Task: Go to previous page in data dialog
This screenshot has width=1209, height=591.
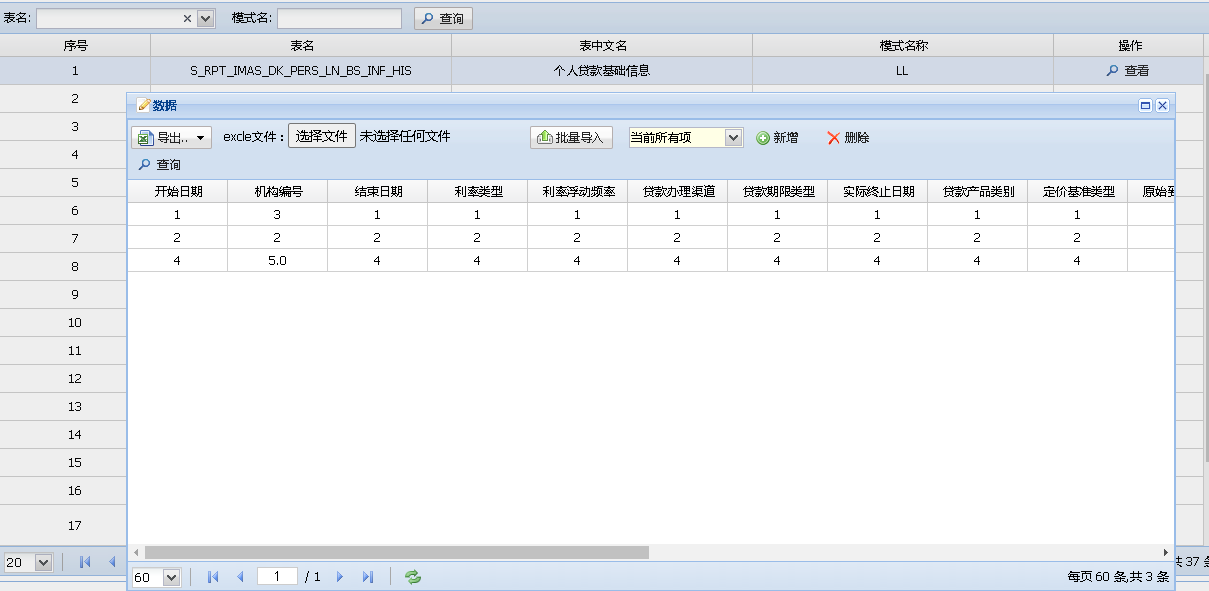Action: pos(240,577)
